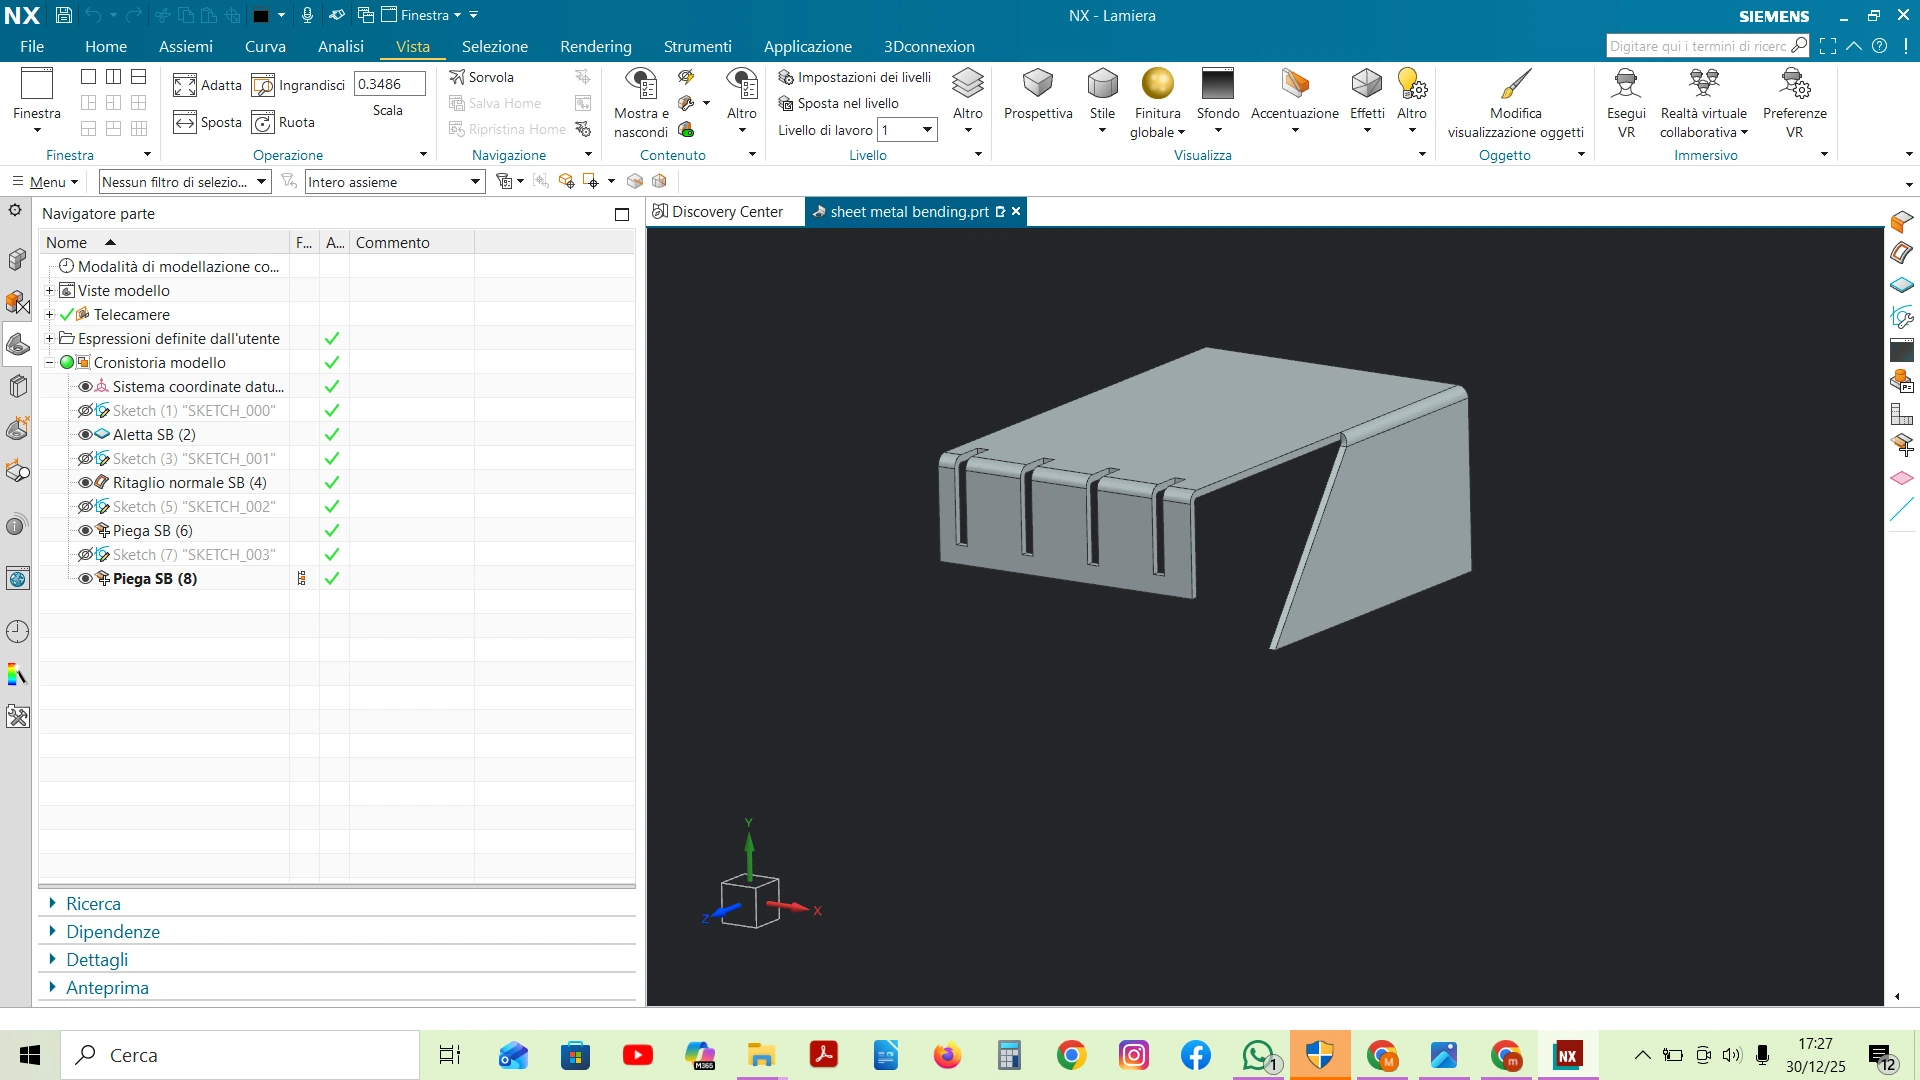Click the Sorvola fly-through icon
1920x1080 pixels.
coord(457,77)
